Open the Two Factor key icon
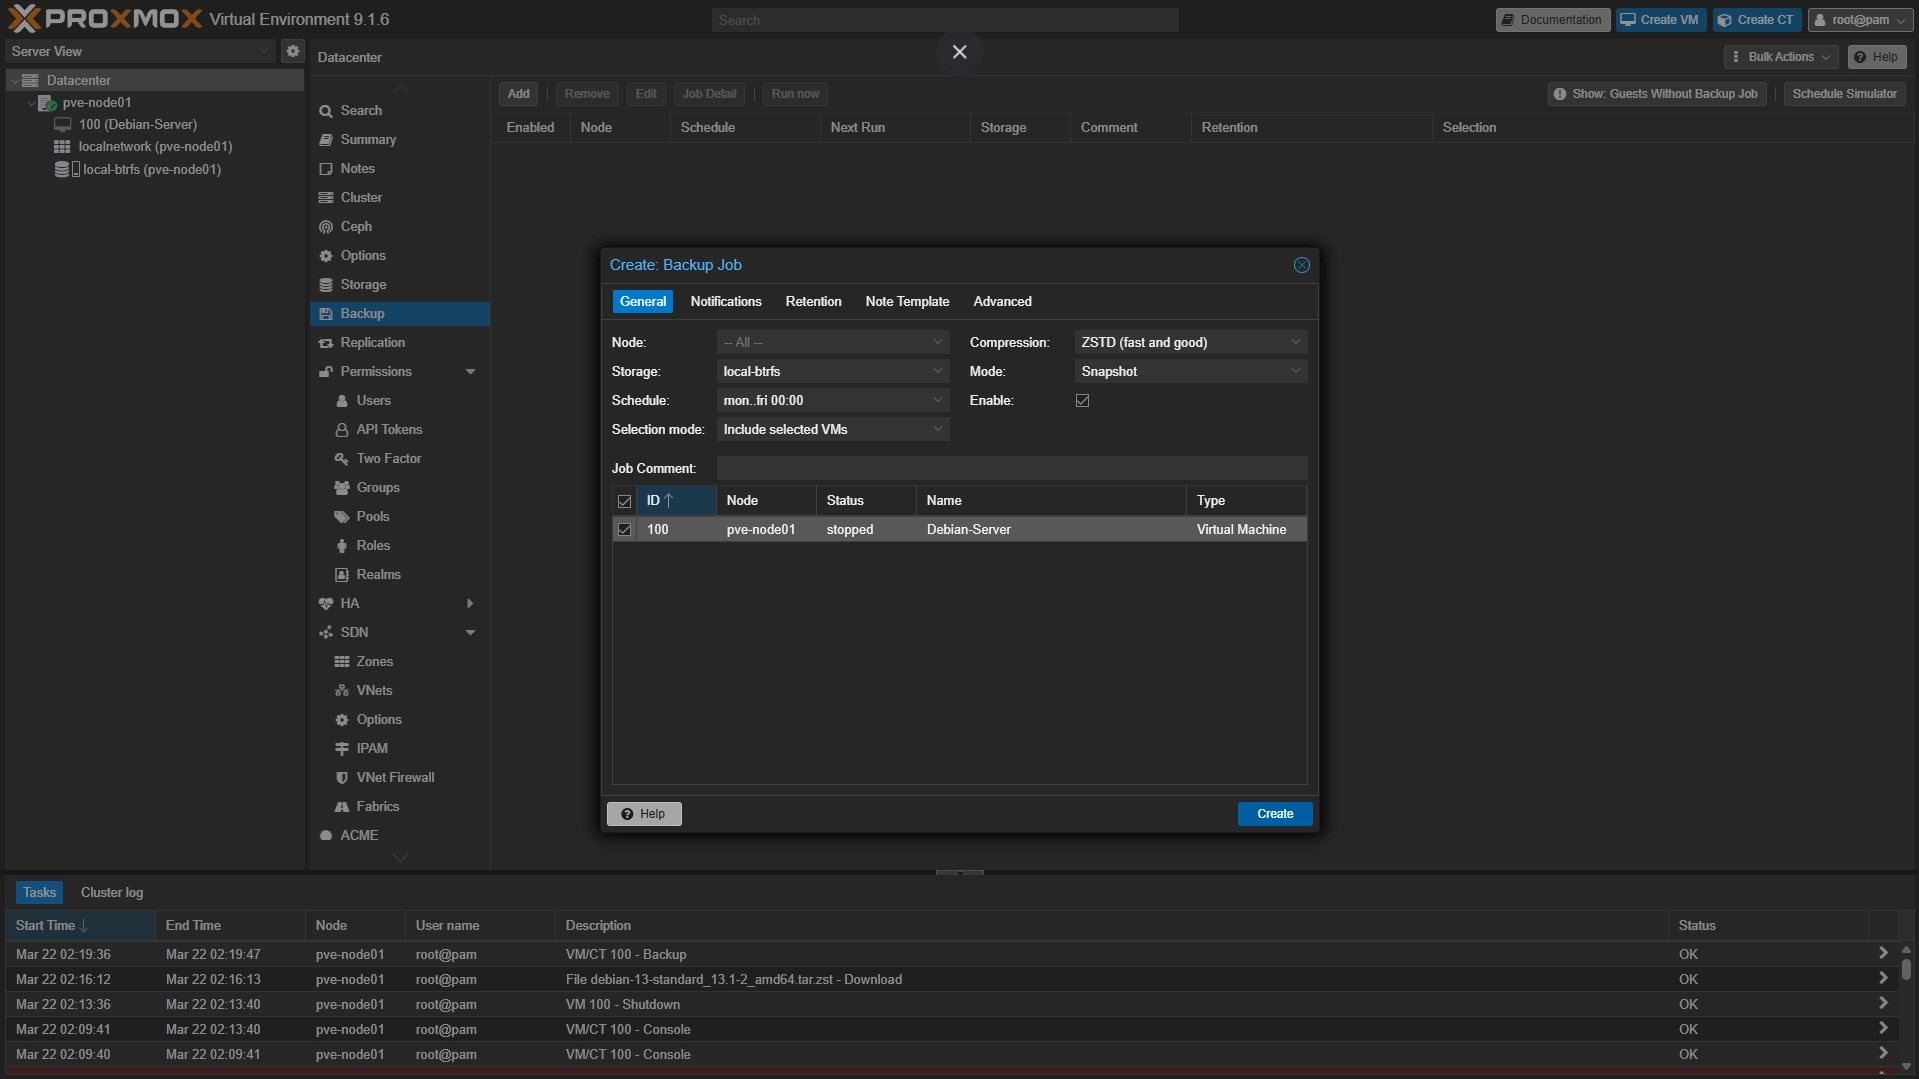The width and height of the screenshot is (1919, 1079). point(342,459)
